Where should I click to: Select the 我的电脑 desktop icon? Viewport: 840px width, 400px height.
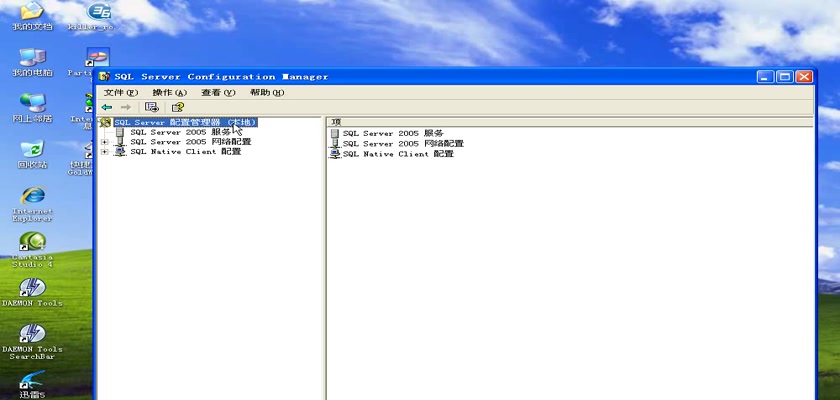[x=33, y=62]
